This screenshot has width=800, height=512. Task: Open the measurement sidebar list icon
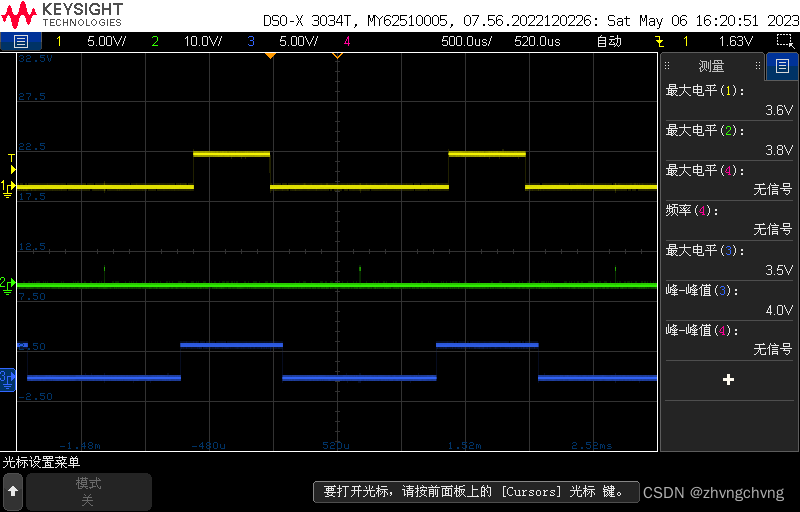coord(782,66)
